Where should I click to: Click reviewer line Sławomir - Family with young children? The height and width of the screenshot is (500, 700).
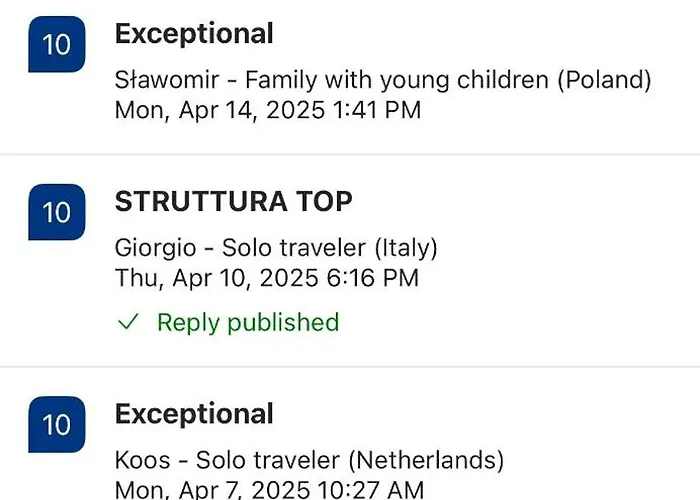click(383, 79)
